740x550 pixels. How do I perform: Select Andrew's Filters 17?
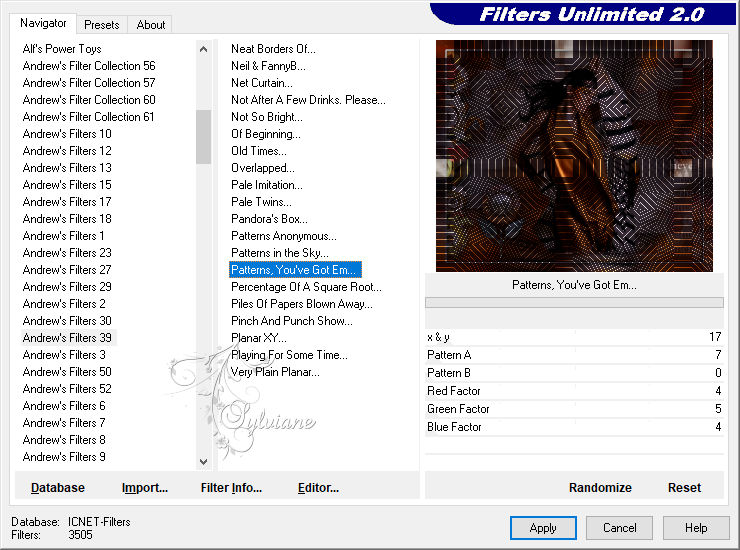point(67,202)
